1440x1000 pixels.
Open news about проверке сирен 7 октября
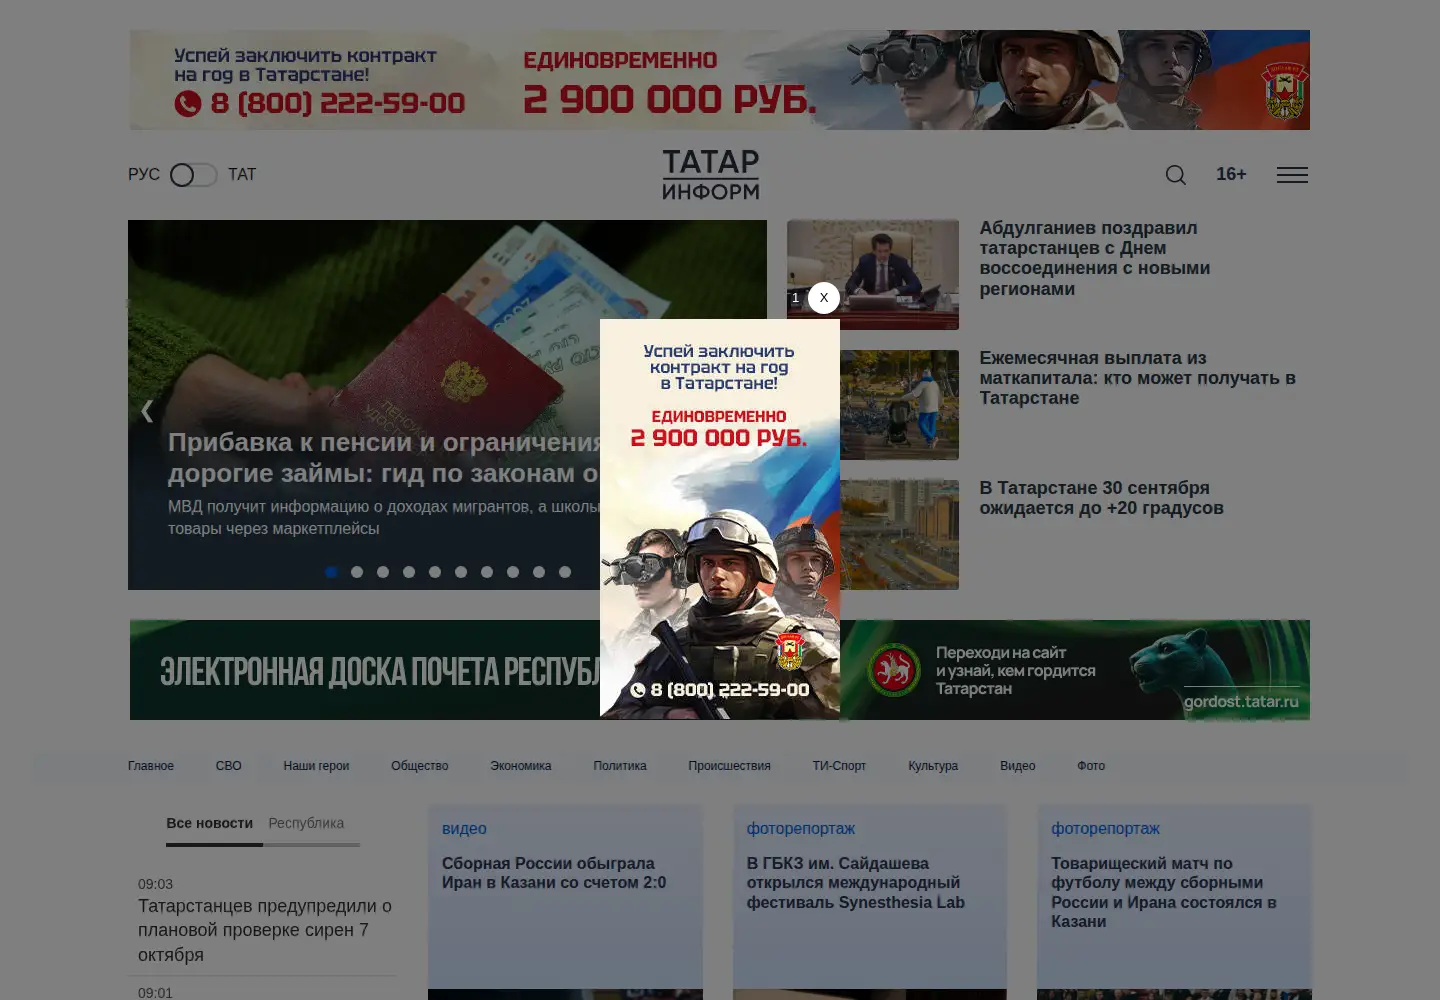tap(265, 930)
